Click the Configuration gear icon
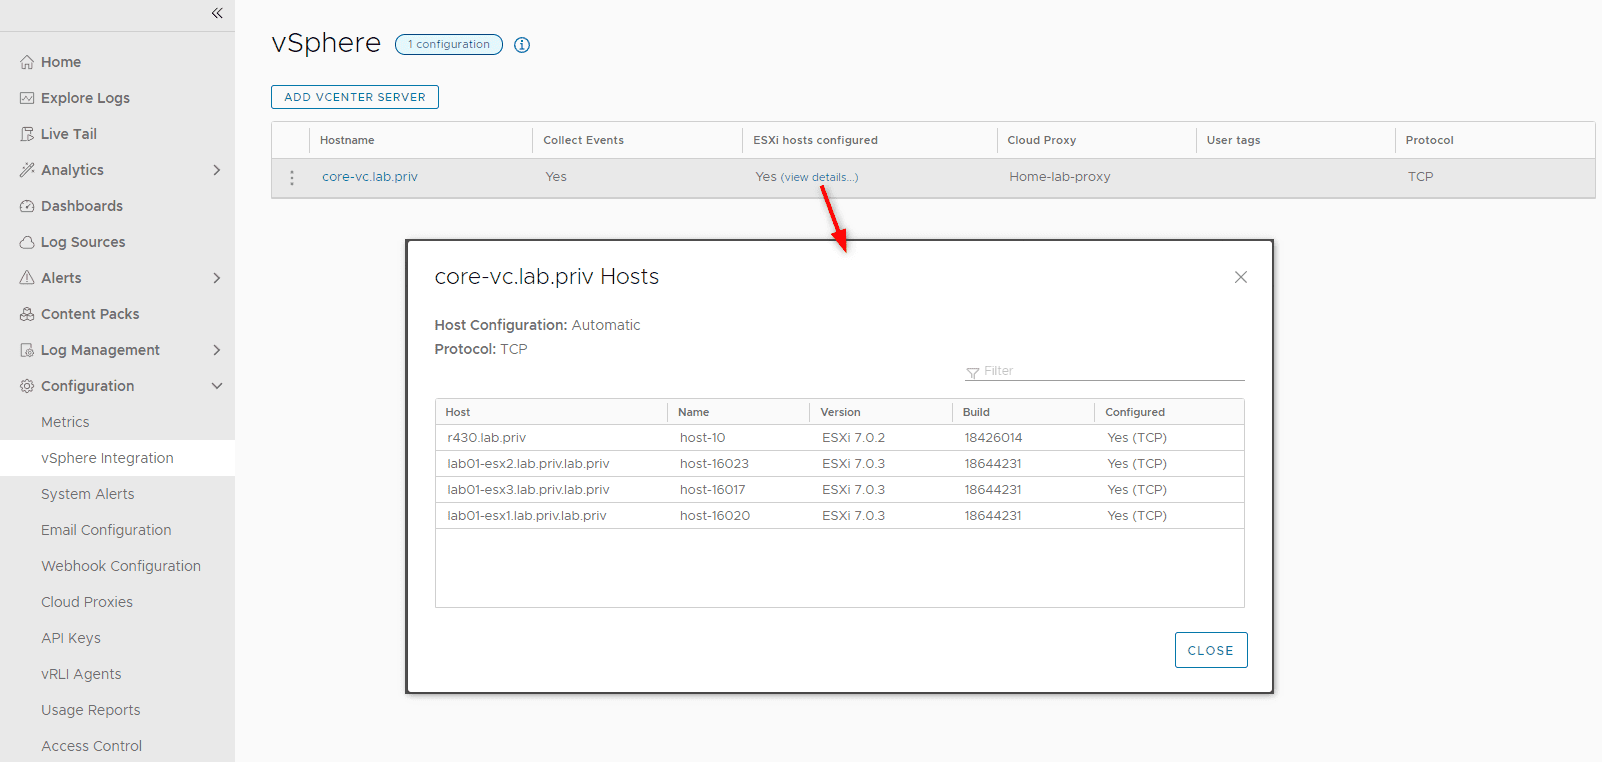 [x=27, y=386]
